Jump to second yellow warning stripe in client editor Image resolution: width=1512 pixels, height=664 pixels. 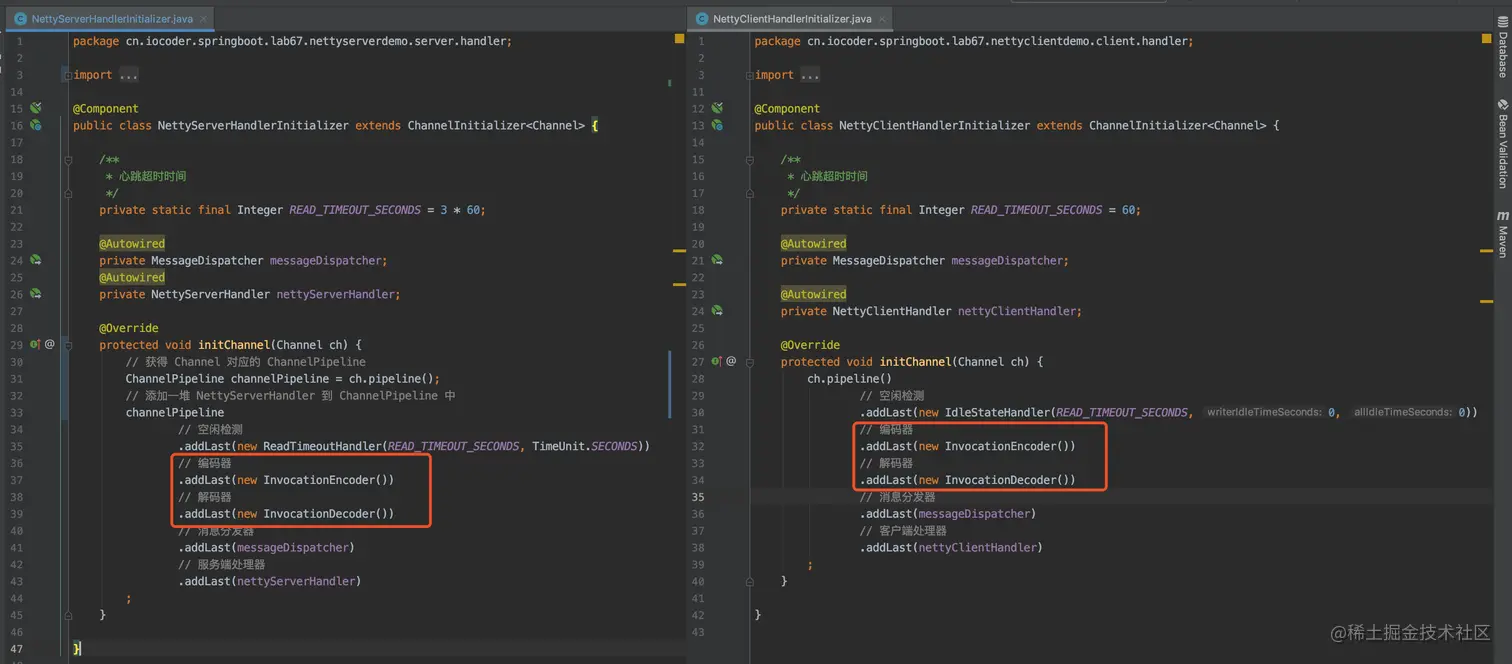1486,301
